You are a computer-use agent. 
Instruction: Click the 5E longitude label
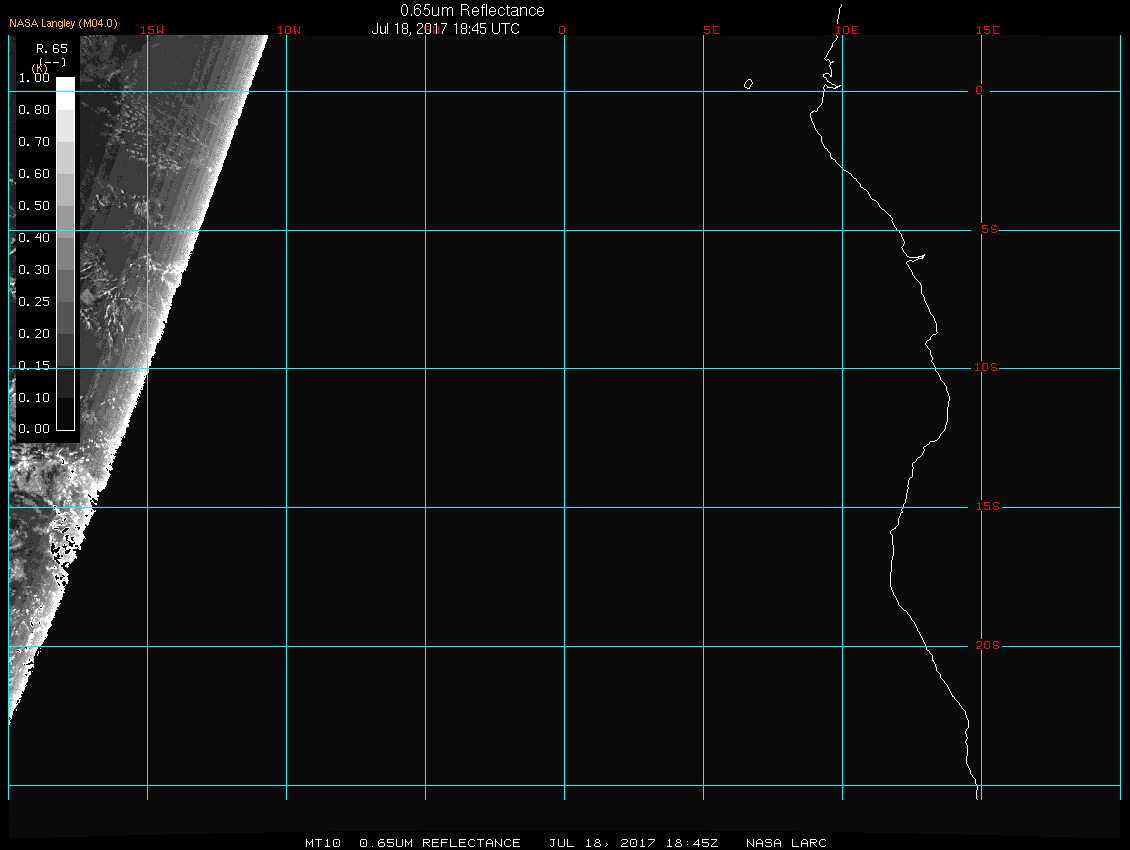[x=711, y=30]
